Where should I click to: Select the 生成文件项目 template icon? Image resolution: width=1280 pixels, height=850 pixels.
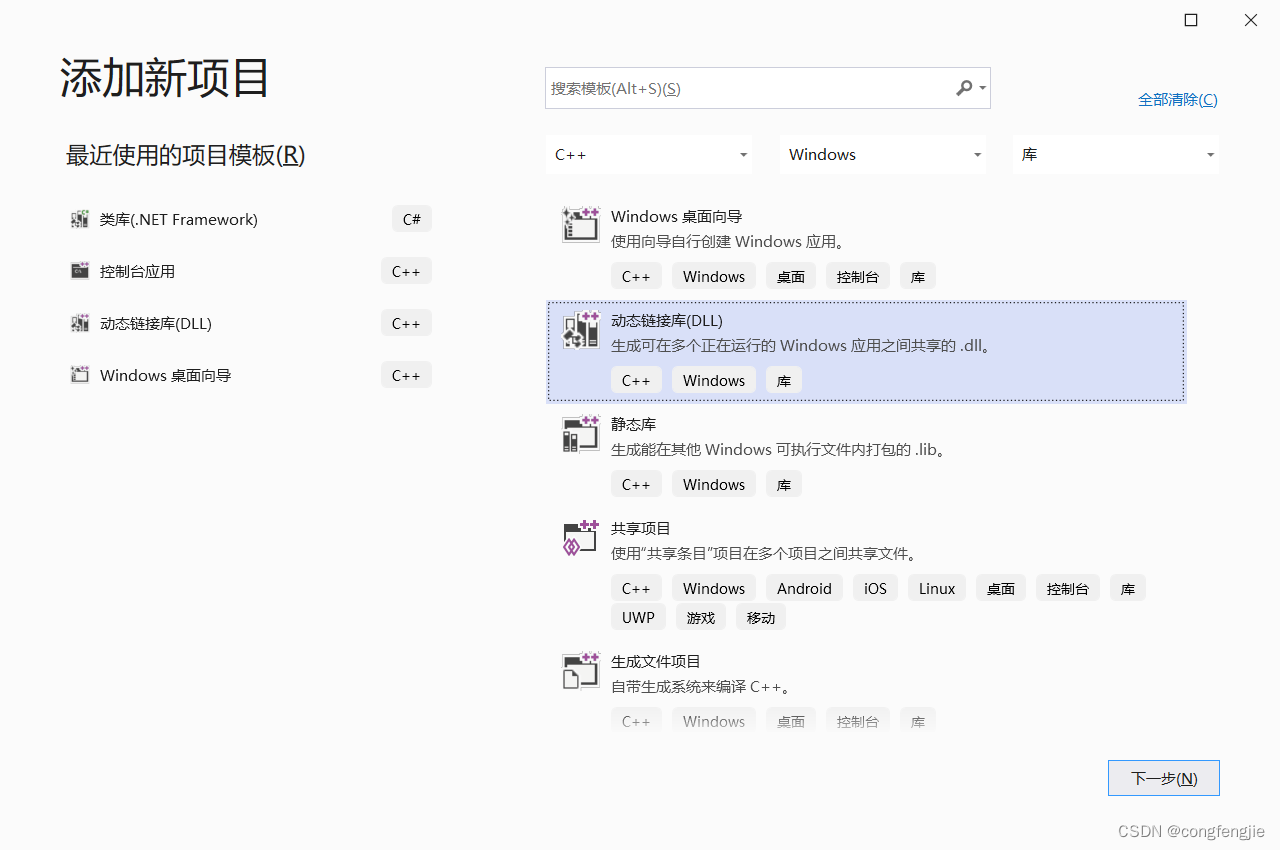coord(580,670)
